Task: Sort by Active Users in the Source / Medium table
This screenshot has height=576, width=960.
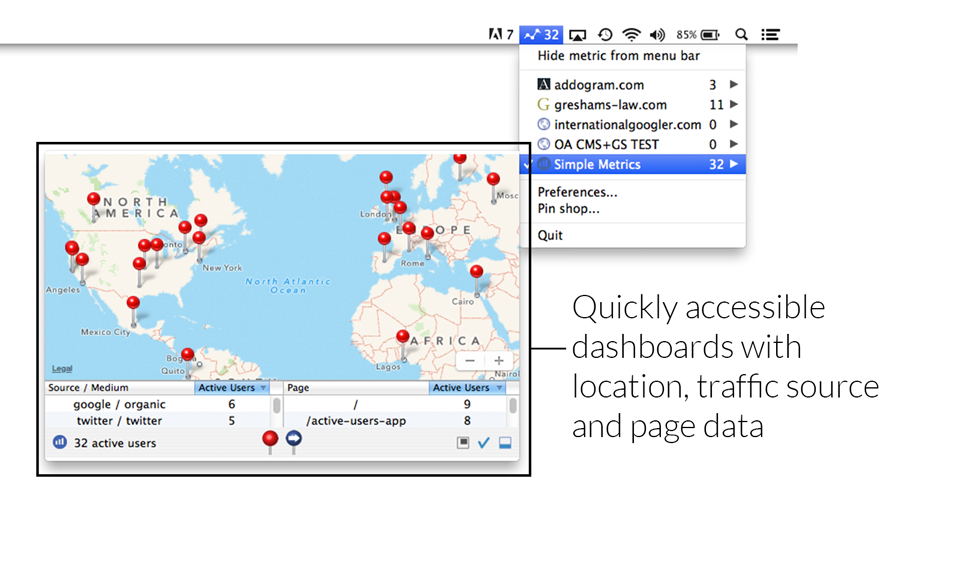Action: 232,387
